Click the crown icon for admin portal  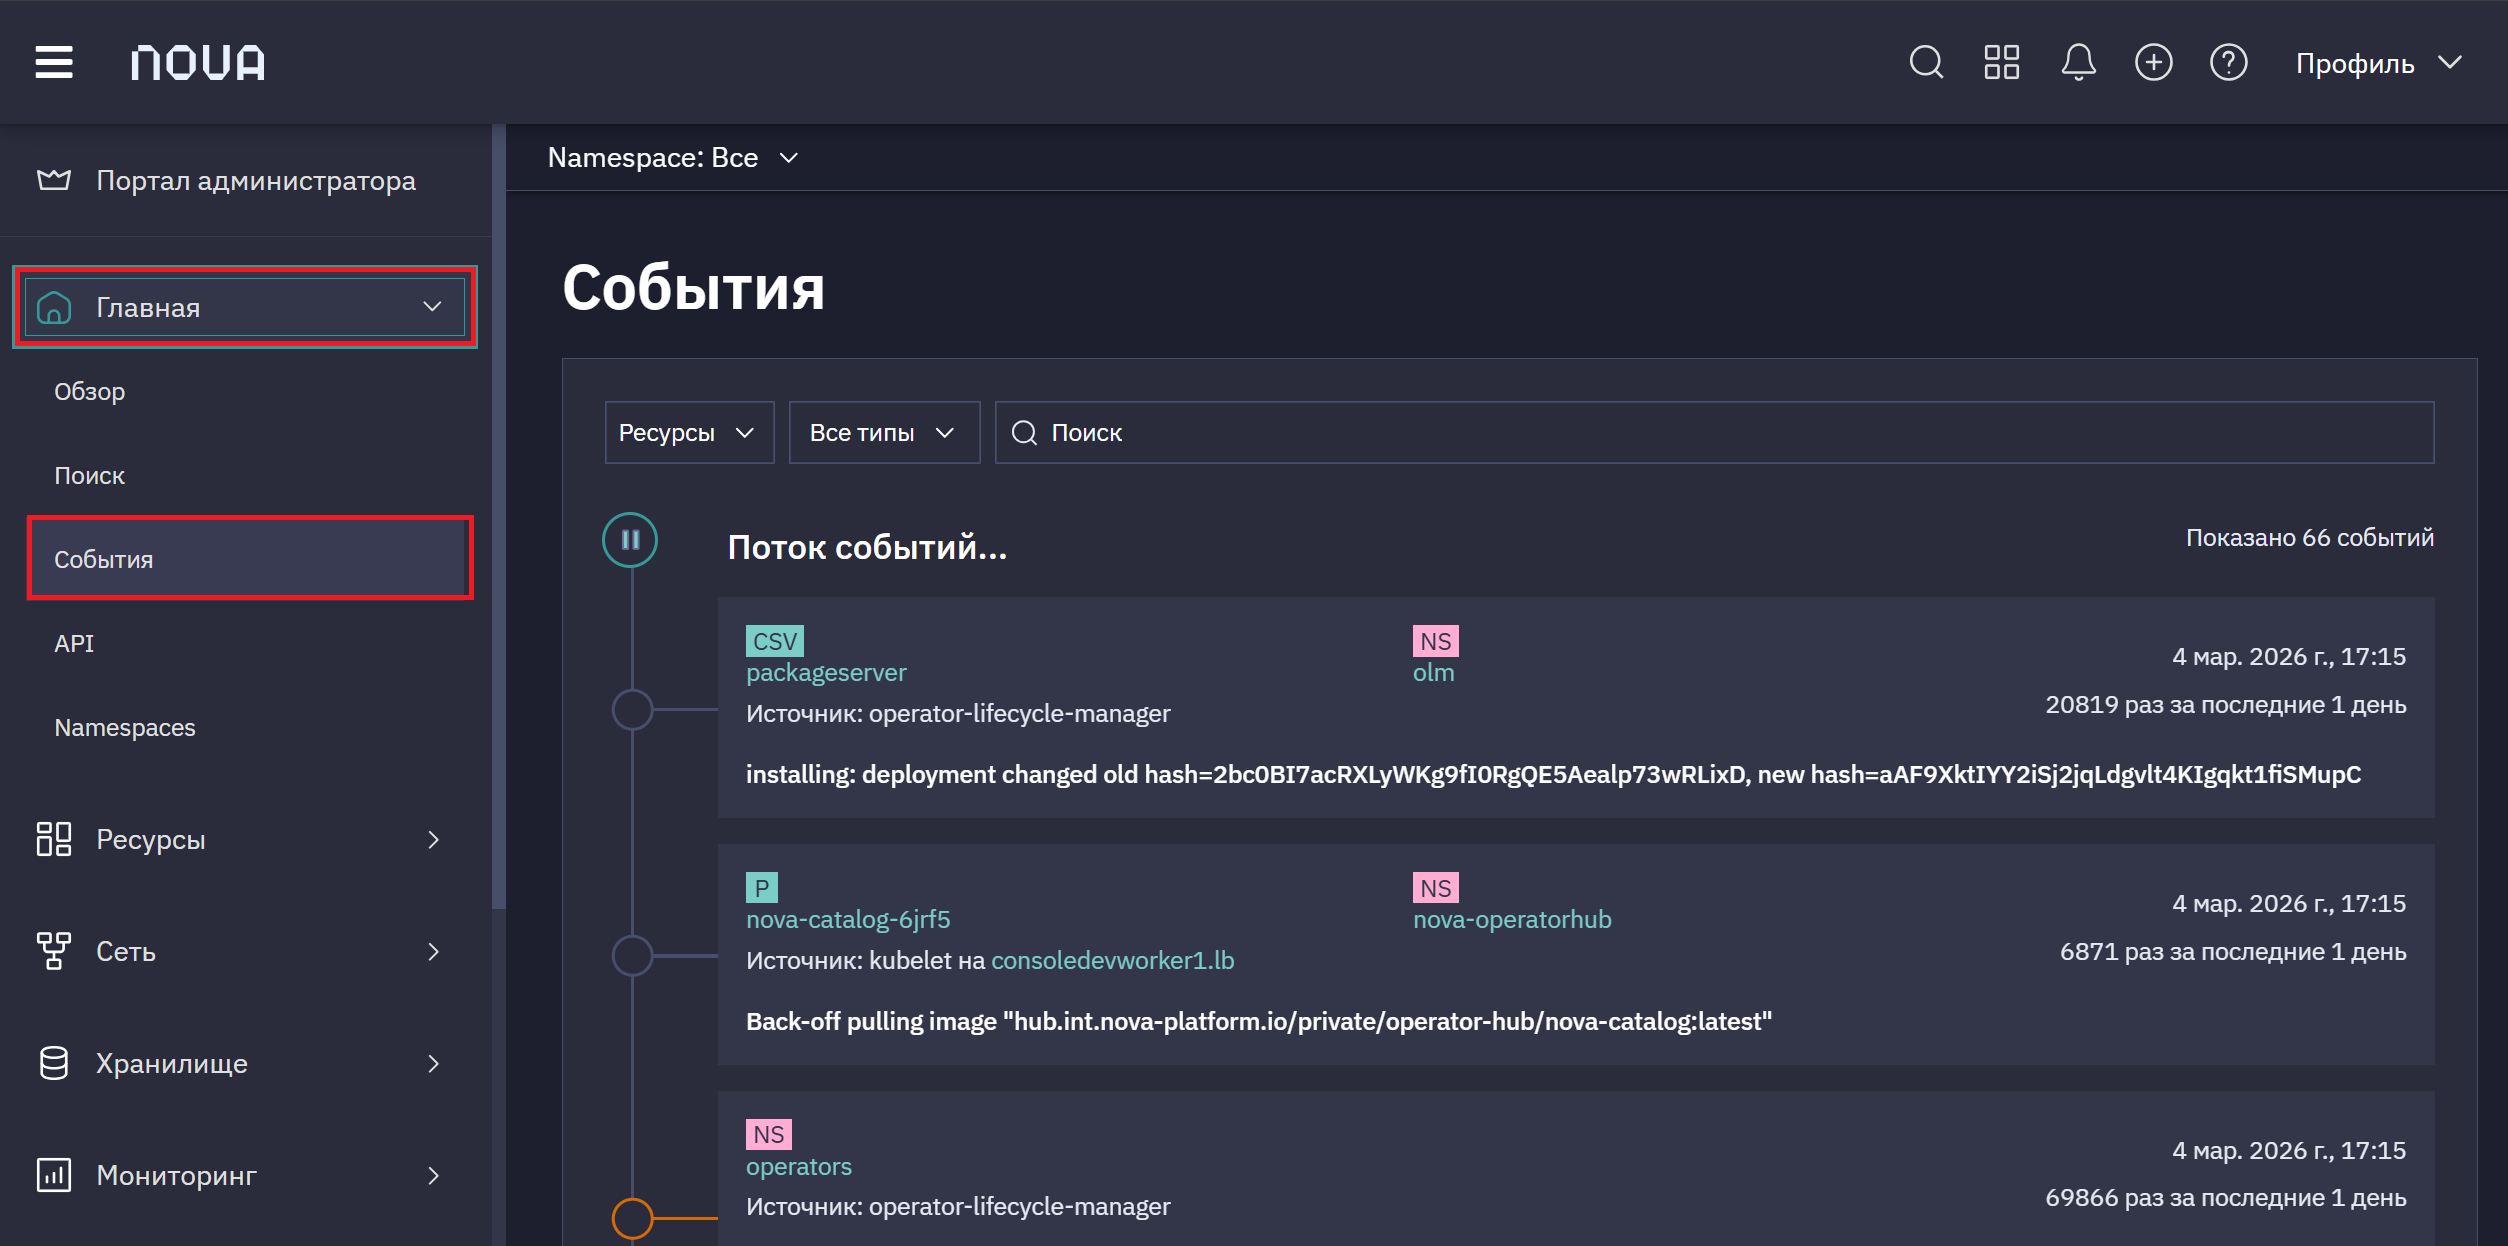54,180
